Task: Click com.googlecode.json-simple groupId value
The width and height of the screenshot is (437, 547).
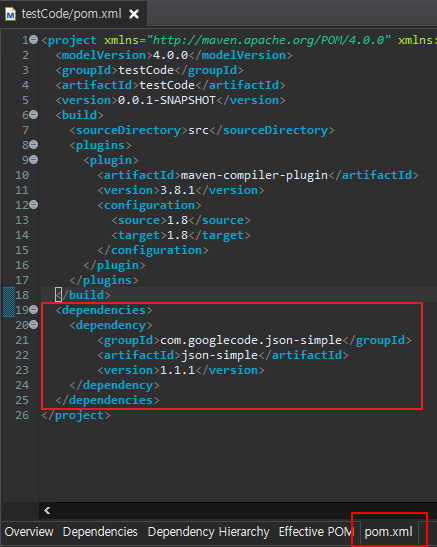Action: coord(251,340)
